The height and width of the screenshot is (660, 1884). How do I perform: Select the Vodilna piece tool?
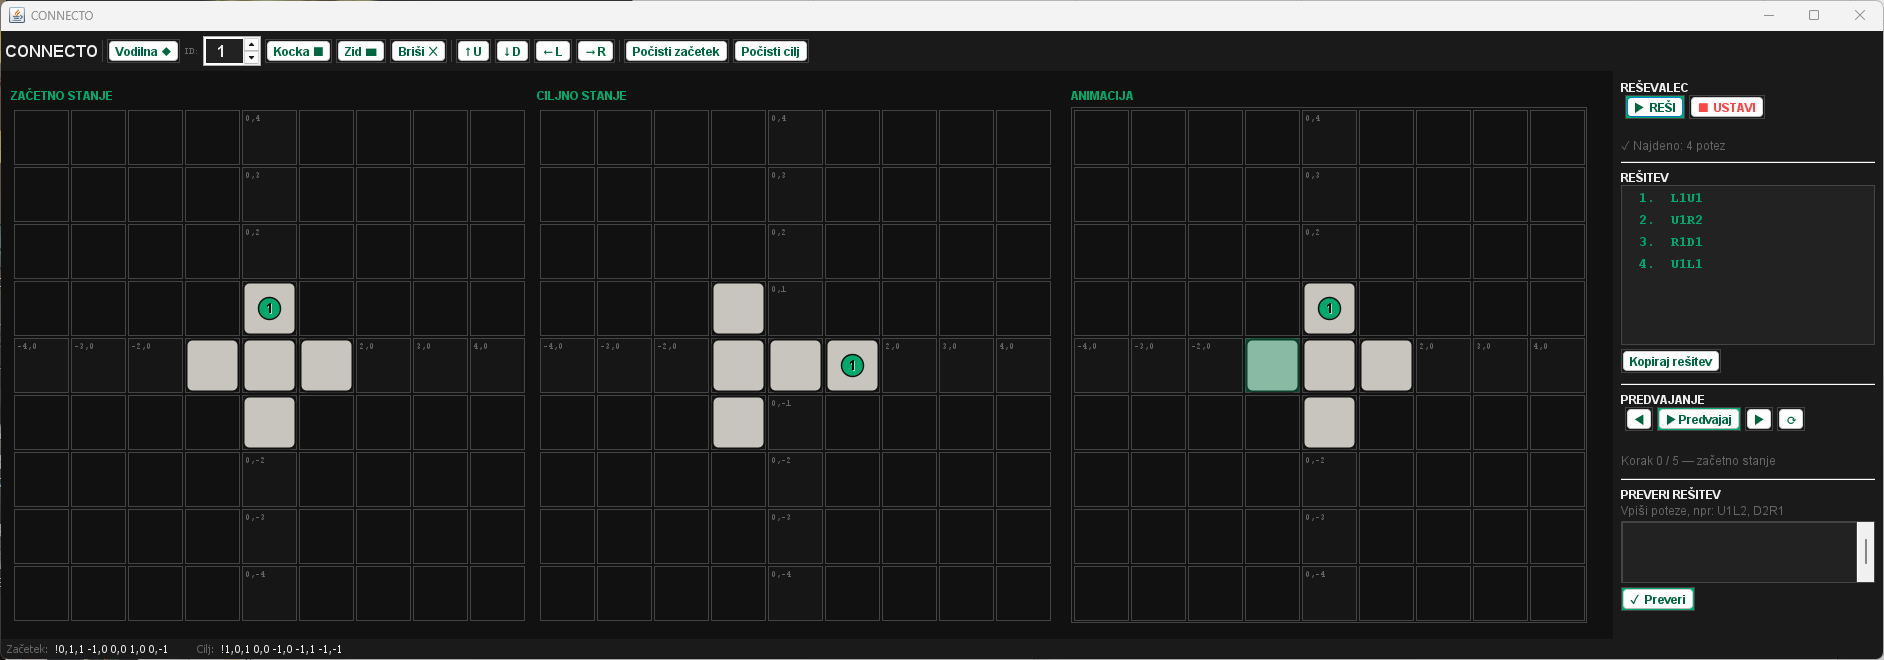click(x=143, y=51)
